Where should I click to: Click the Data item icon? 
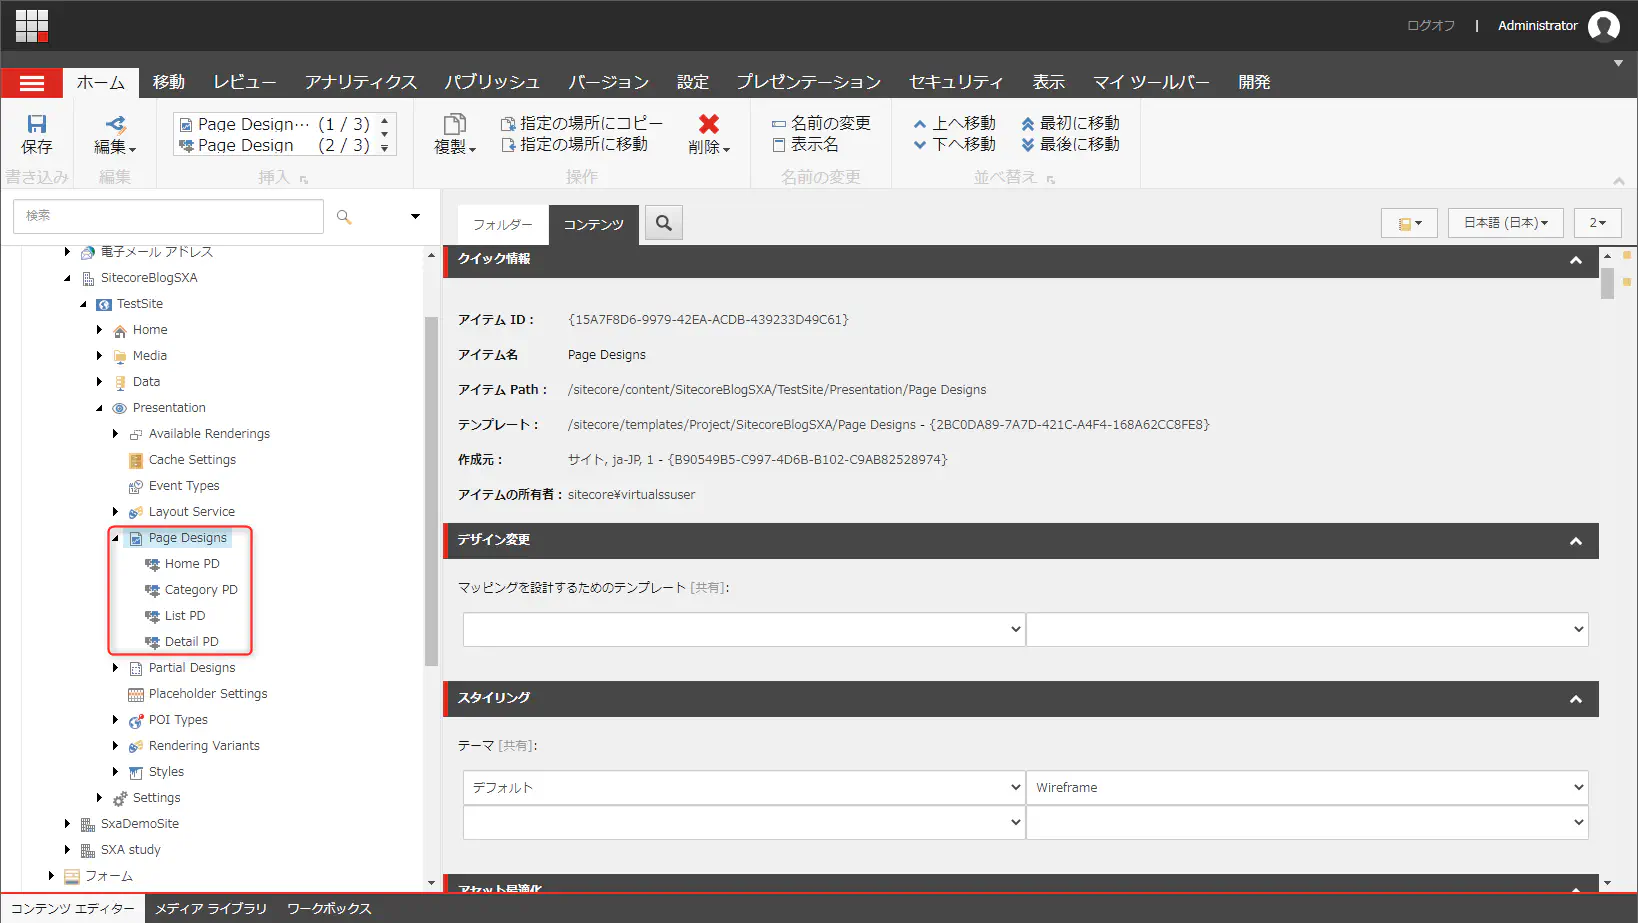[120, 382]
